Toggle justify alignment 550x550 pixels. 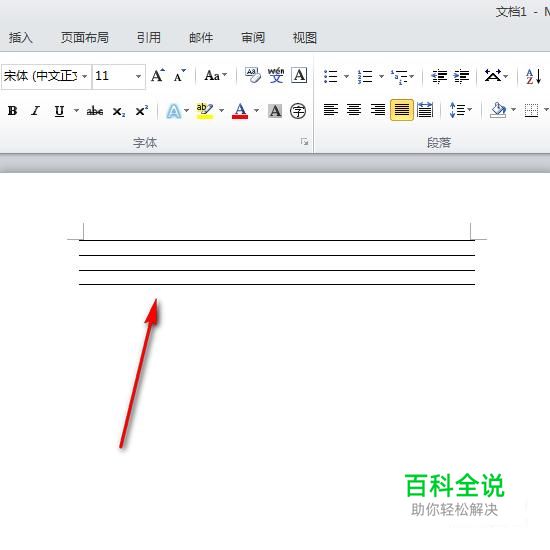tap(402, 110)
